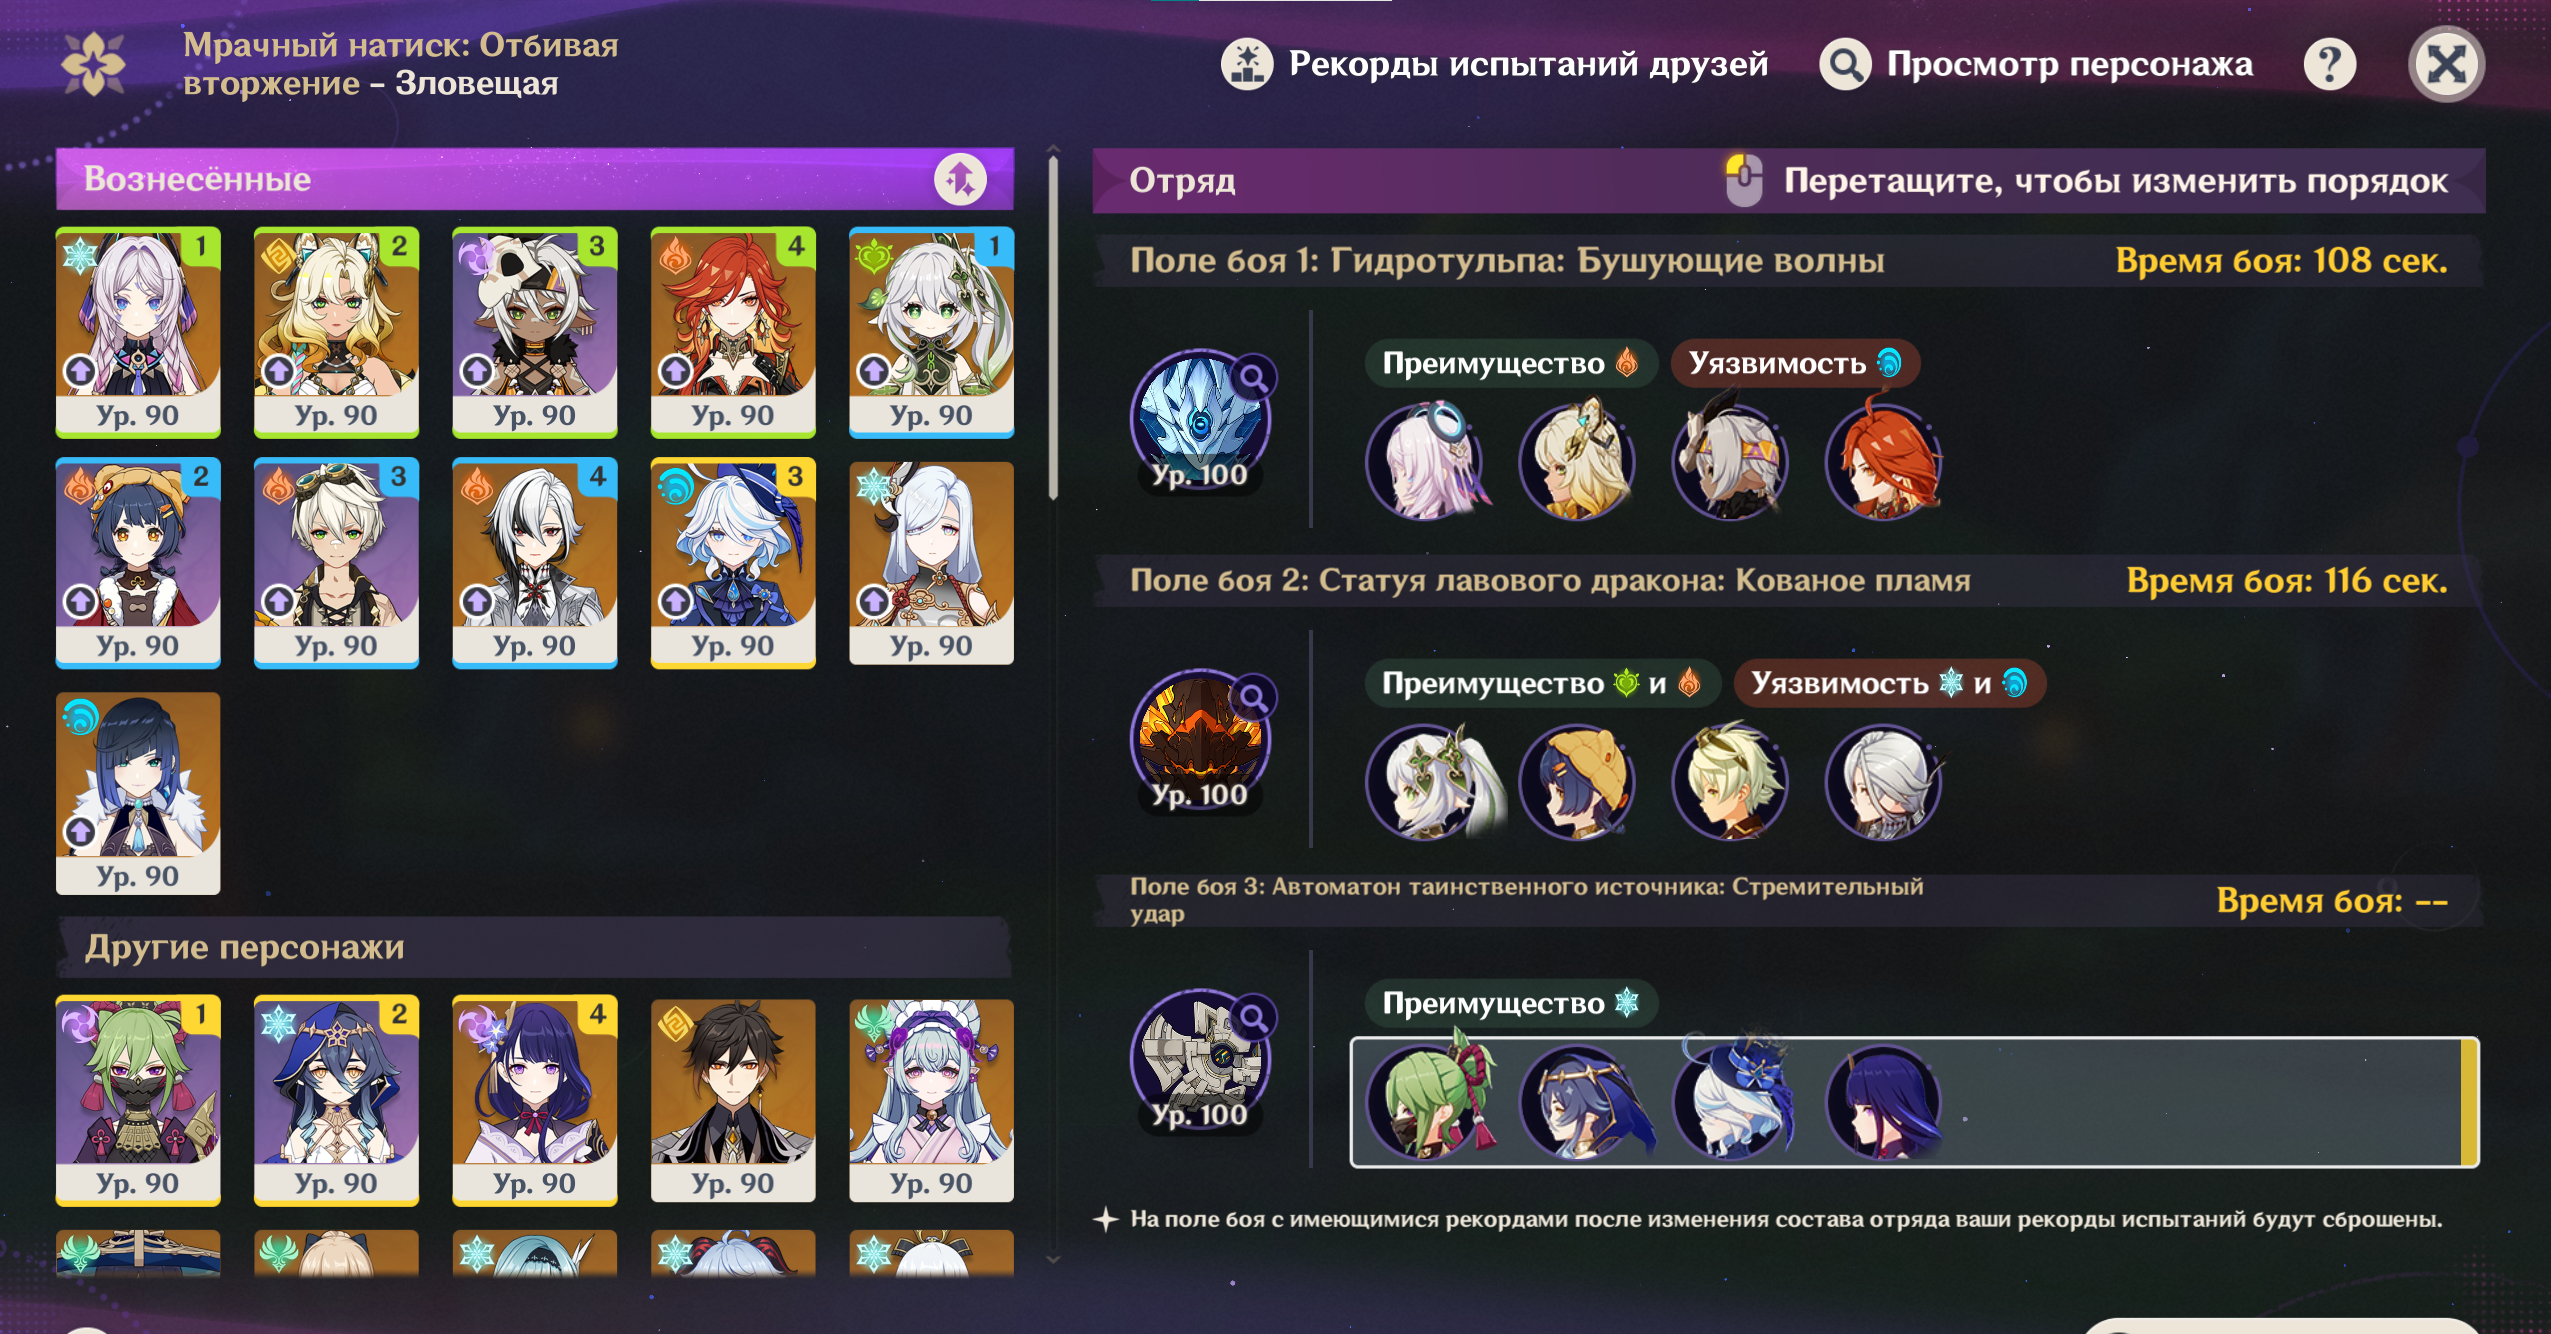Open the friends' challenge records icon
This screenshot has width=2551, height=1334.
[1246, 65]
